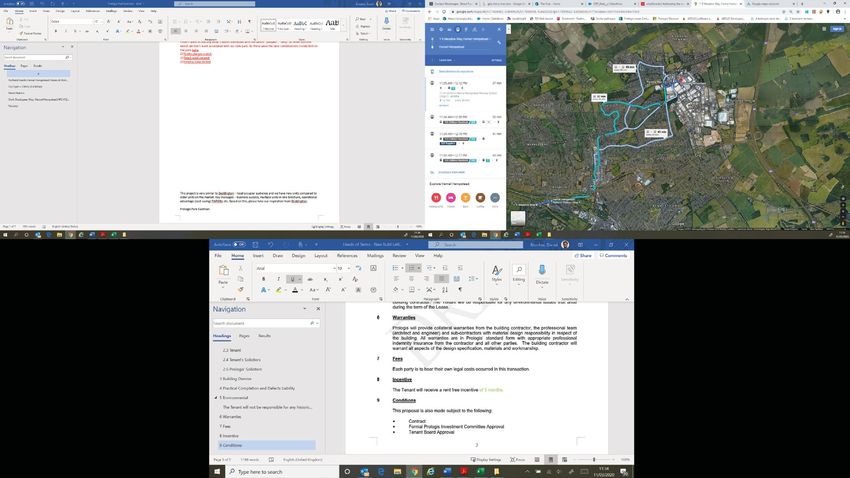This screenshot has height=478, width=850.
Task: Toggle Show/Hide paragraph marks in bottom Word
Action: (460, 289)
